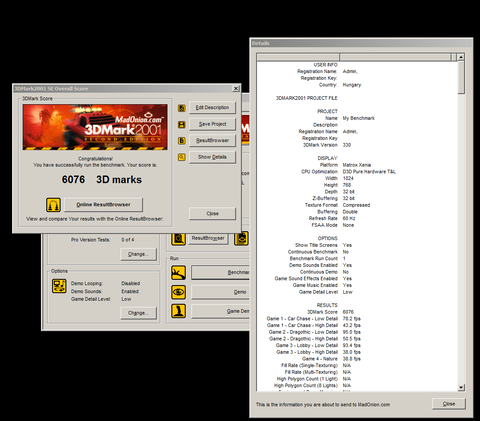
Task: Click the Game Demo joystick icon
Action: 179,311
